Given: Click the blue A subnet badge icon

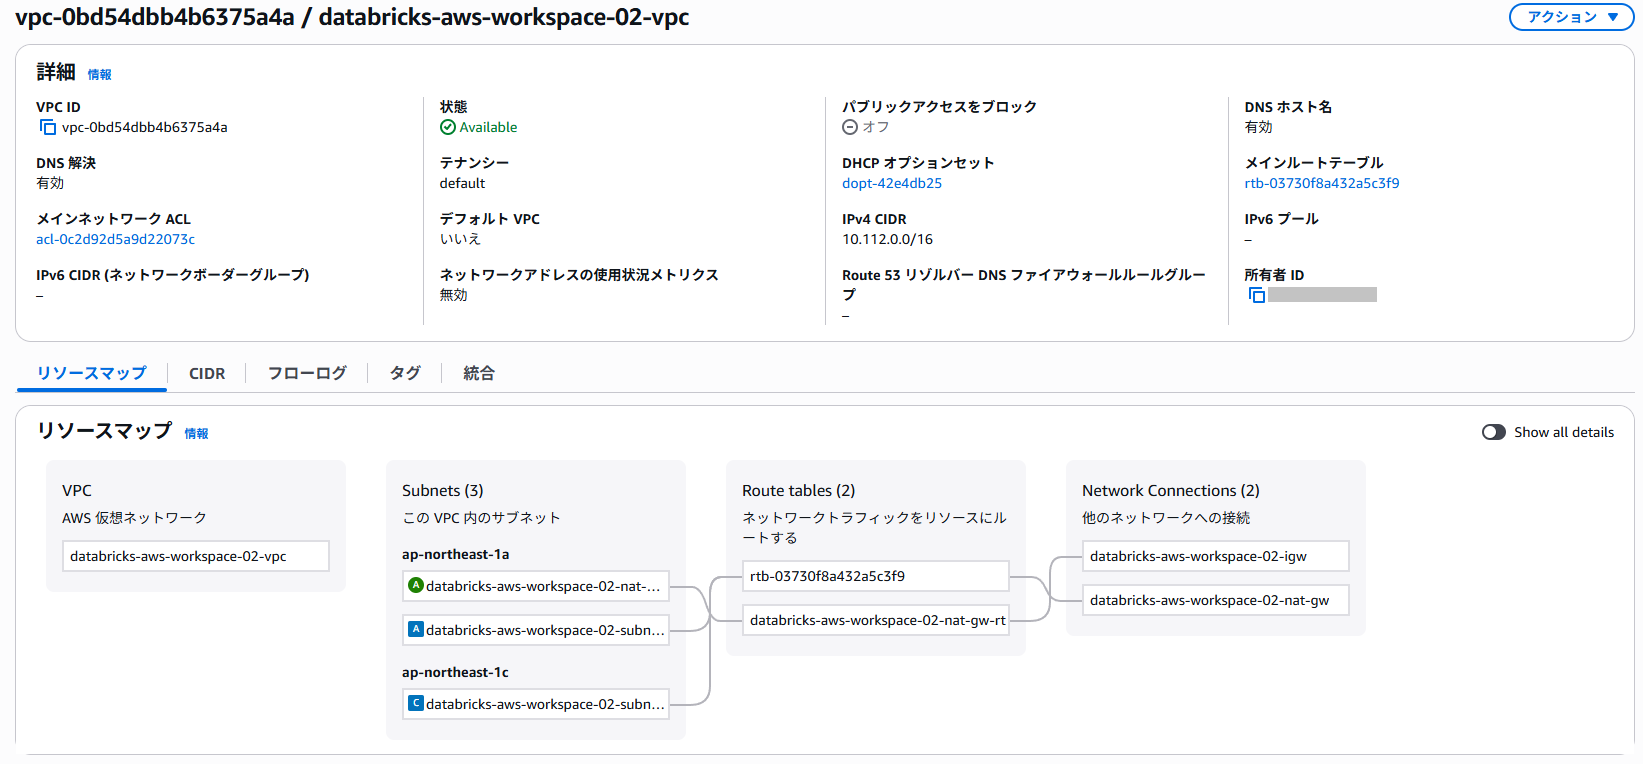Looking at the screenshot, I should (x=416, y=629).
